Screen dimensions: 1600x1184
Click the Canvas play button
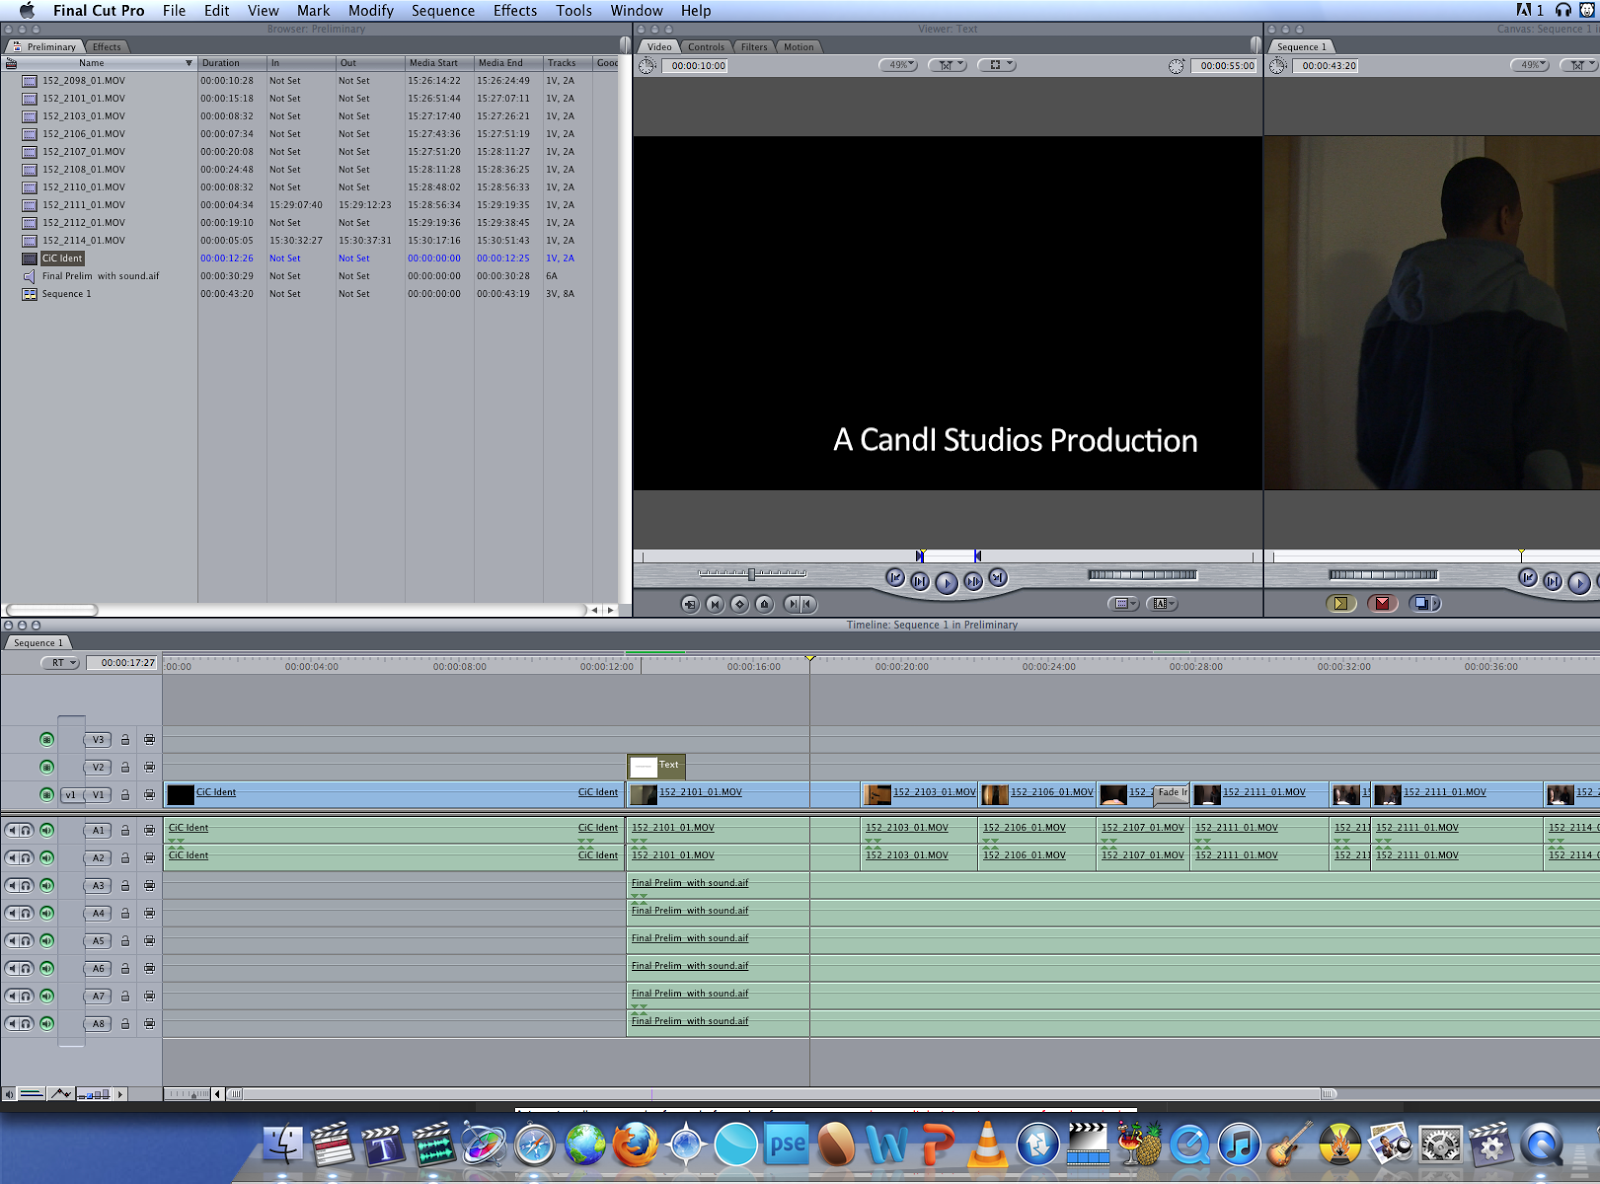[x=1579, y=582]
